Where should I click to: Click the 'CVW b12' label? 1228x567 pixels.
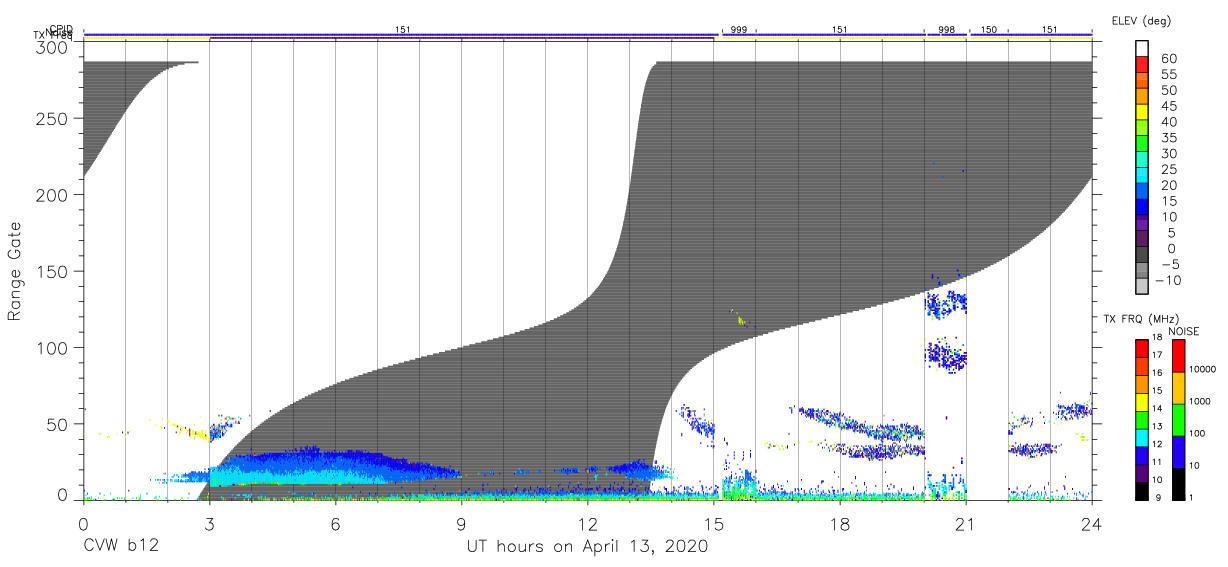coord(119,547)
